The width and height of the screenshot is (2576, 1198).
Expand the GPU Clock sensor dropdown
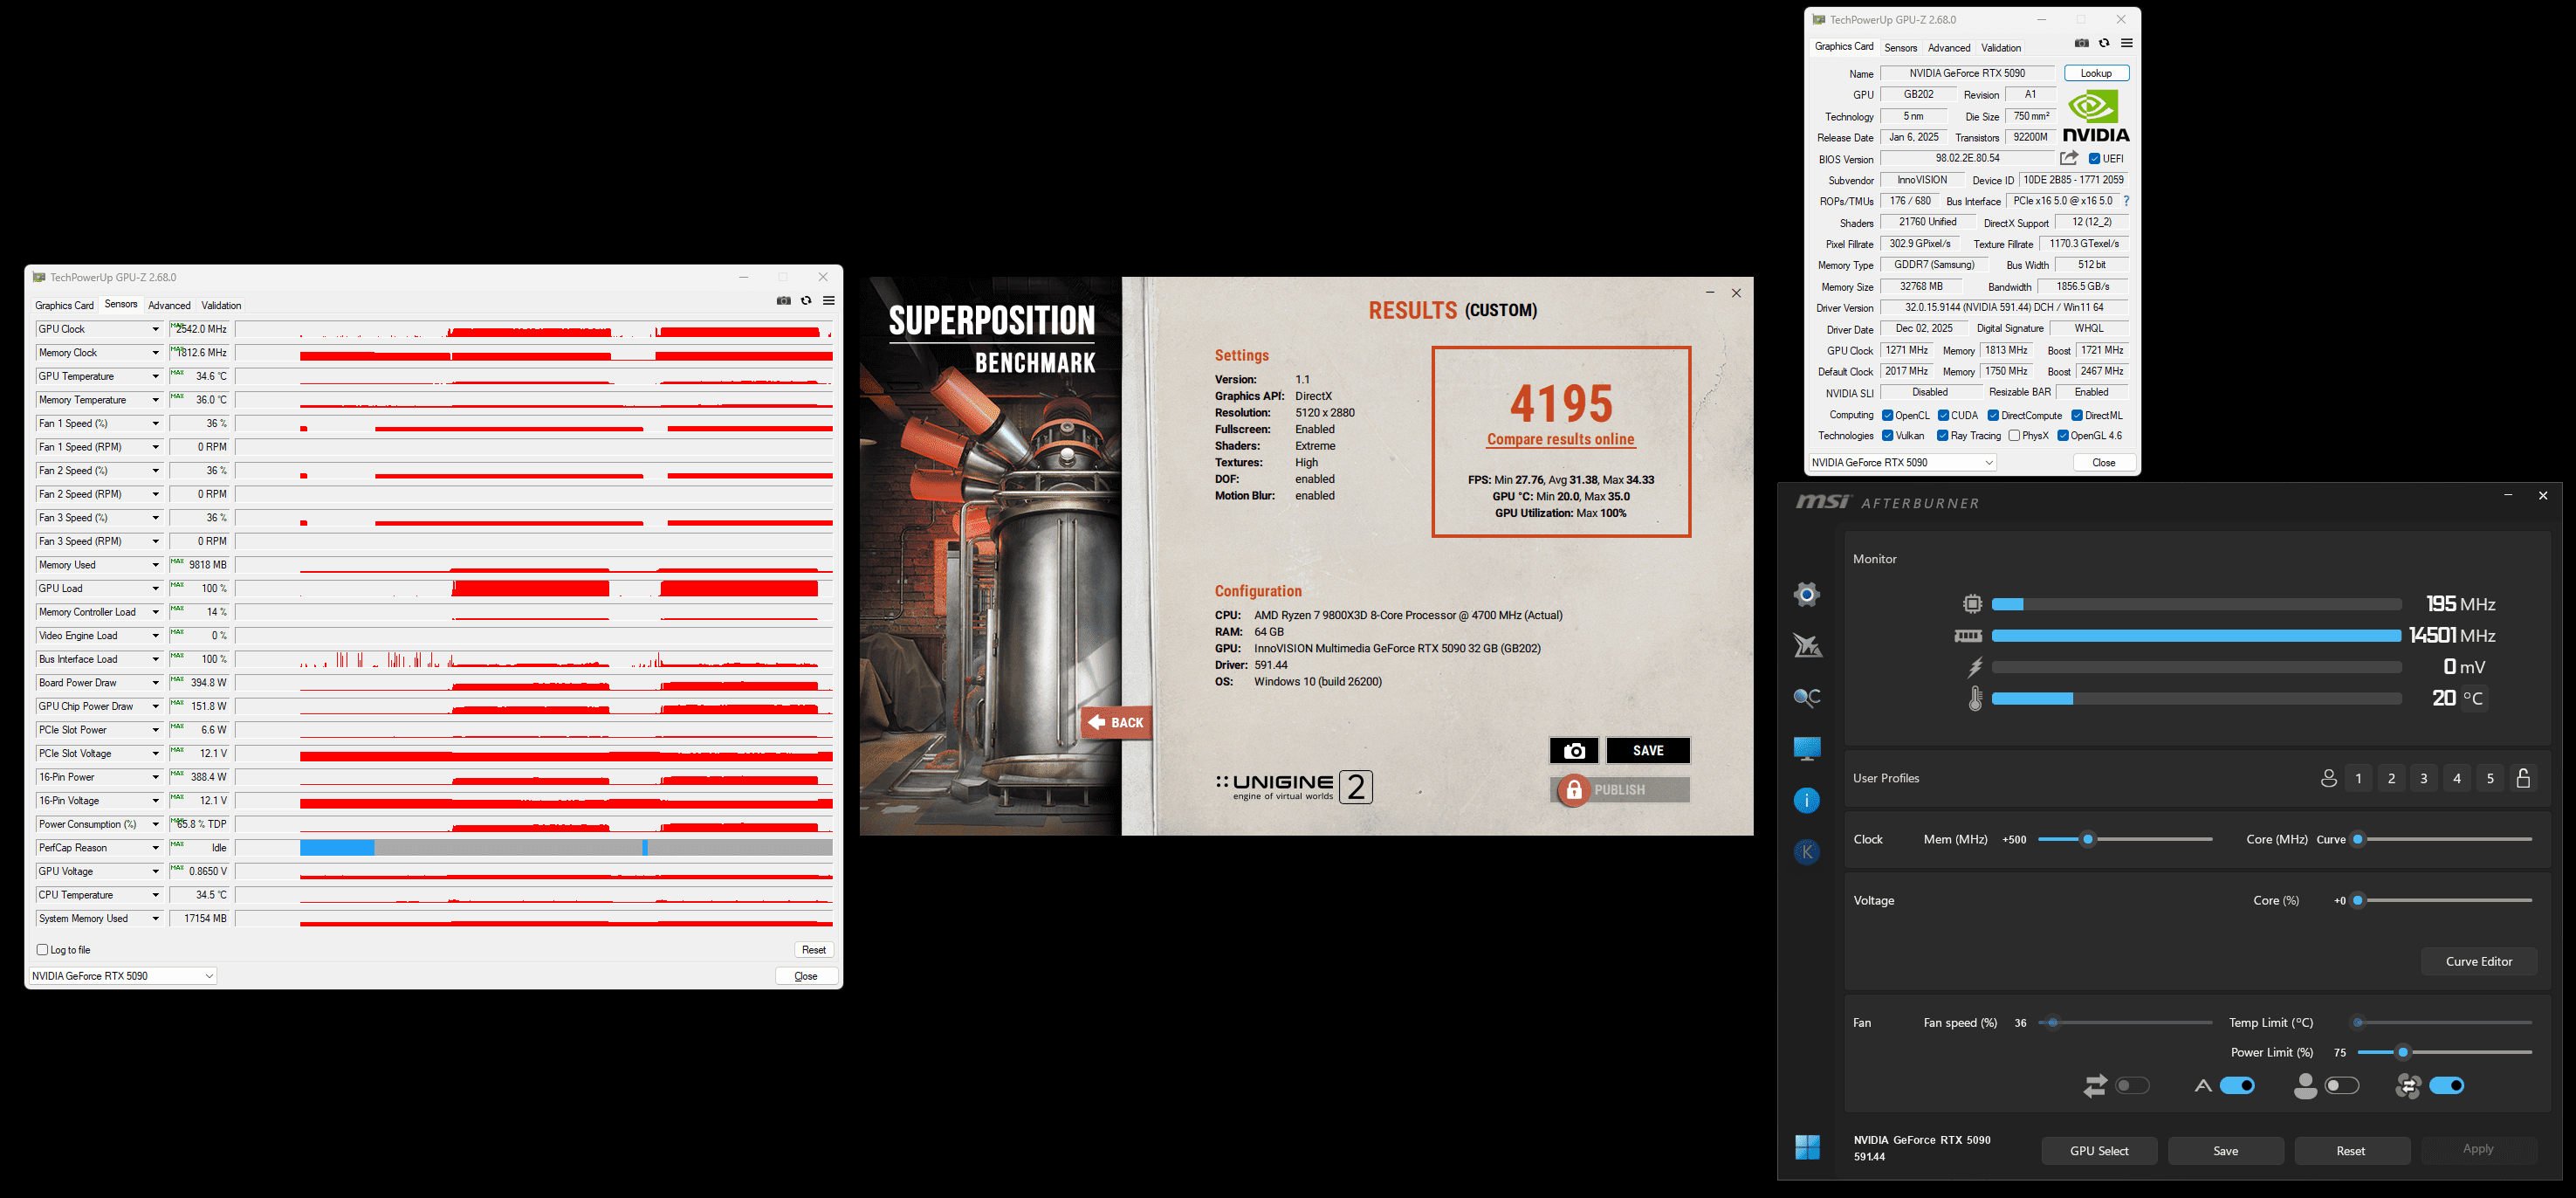(156, 329)
